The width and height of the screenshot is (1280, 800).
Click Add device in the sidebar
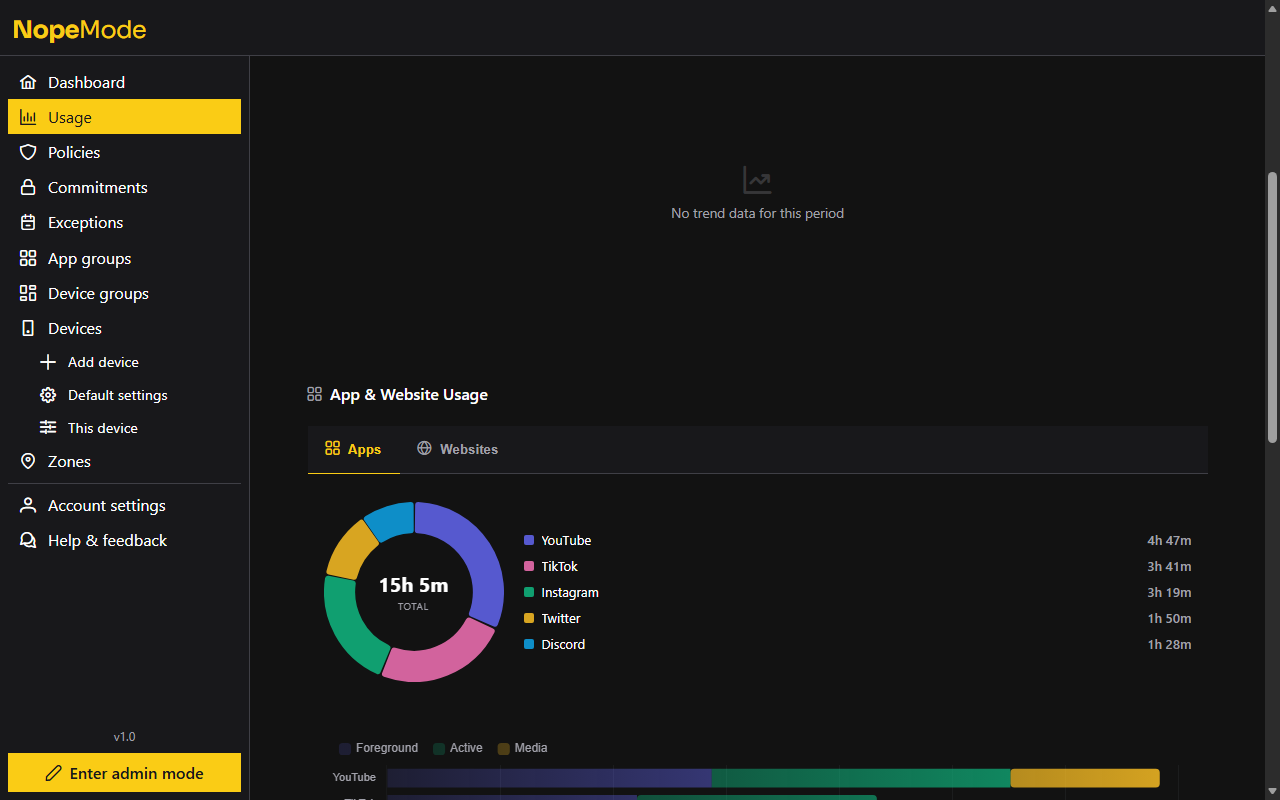[x=103, y=362]
